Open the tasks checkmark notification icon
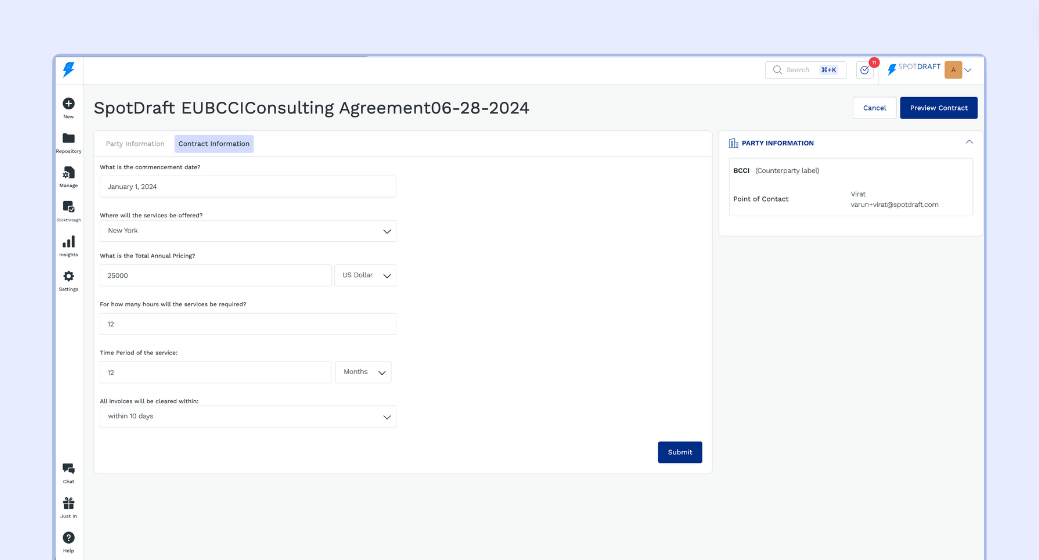The width and height of the screenshot is (1039, 560). click(864, 70)
